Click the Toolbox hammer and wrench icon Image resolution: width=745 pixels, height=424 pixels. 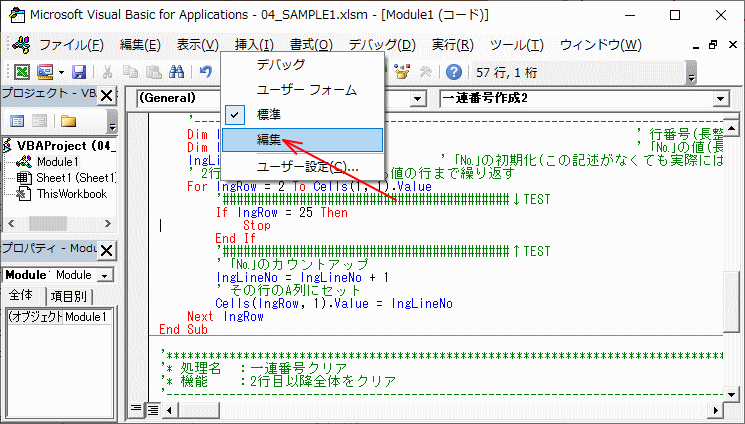click(425, 72)
